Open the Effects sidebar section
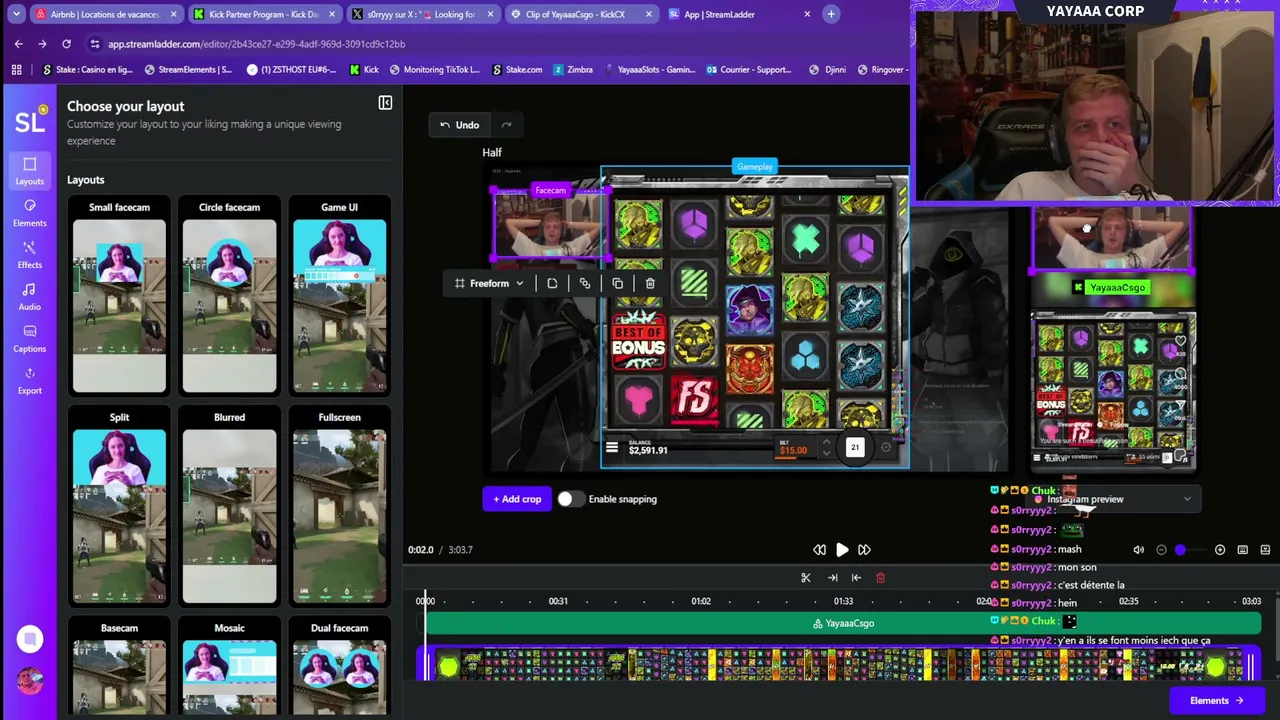This screenshot has height=720, width=1280. 29,254
